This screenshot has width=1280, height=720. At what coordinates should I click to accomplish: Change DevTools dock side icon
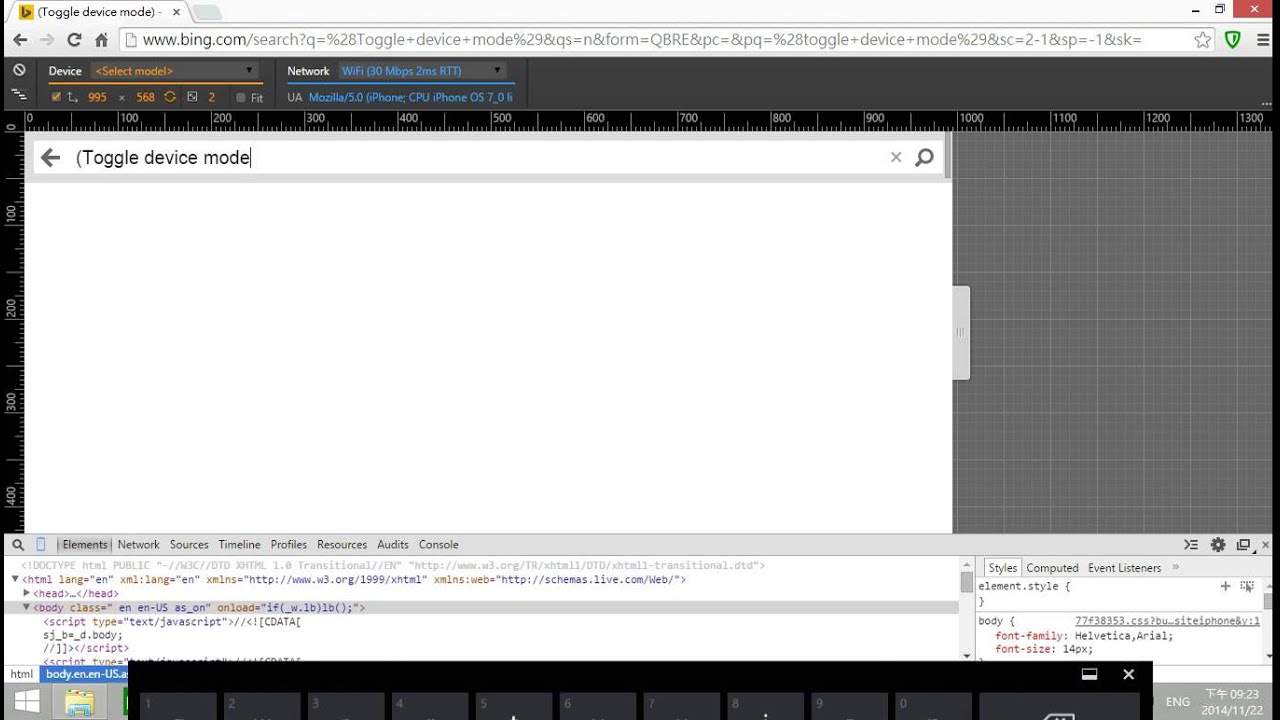[x=1243, y=545]
